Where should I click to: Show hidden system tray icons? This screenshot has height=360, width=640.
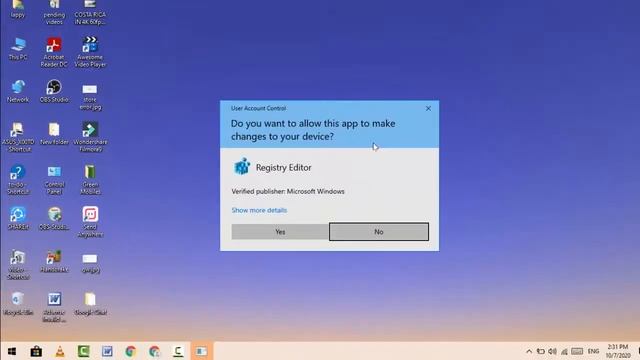click(529, 351)
